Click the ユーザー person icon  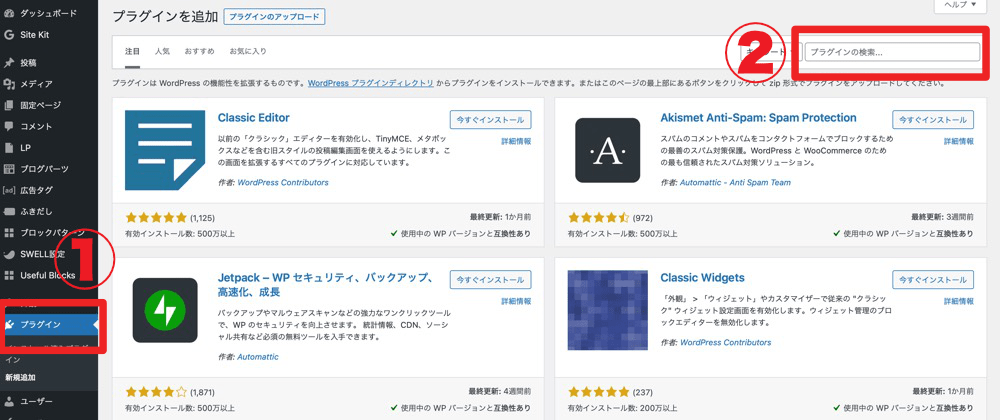pyautogui.click(x=9, y=402)
